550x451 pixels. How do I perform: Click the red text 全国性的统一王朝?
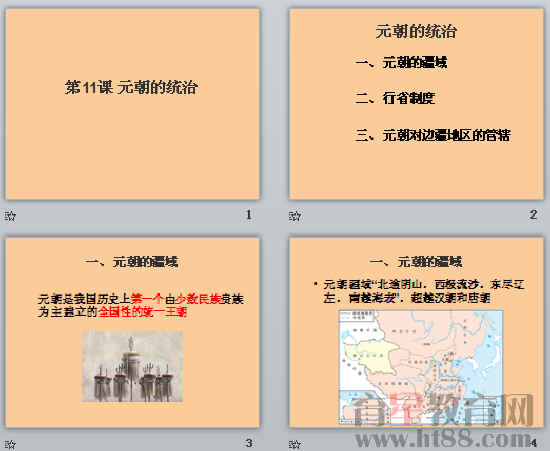143,312
